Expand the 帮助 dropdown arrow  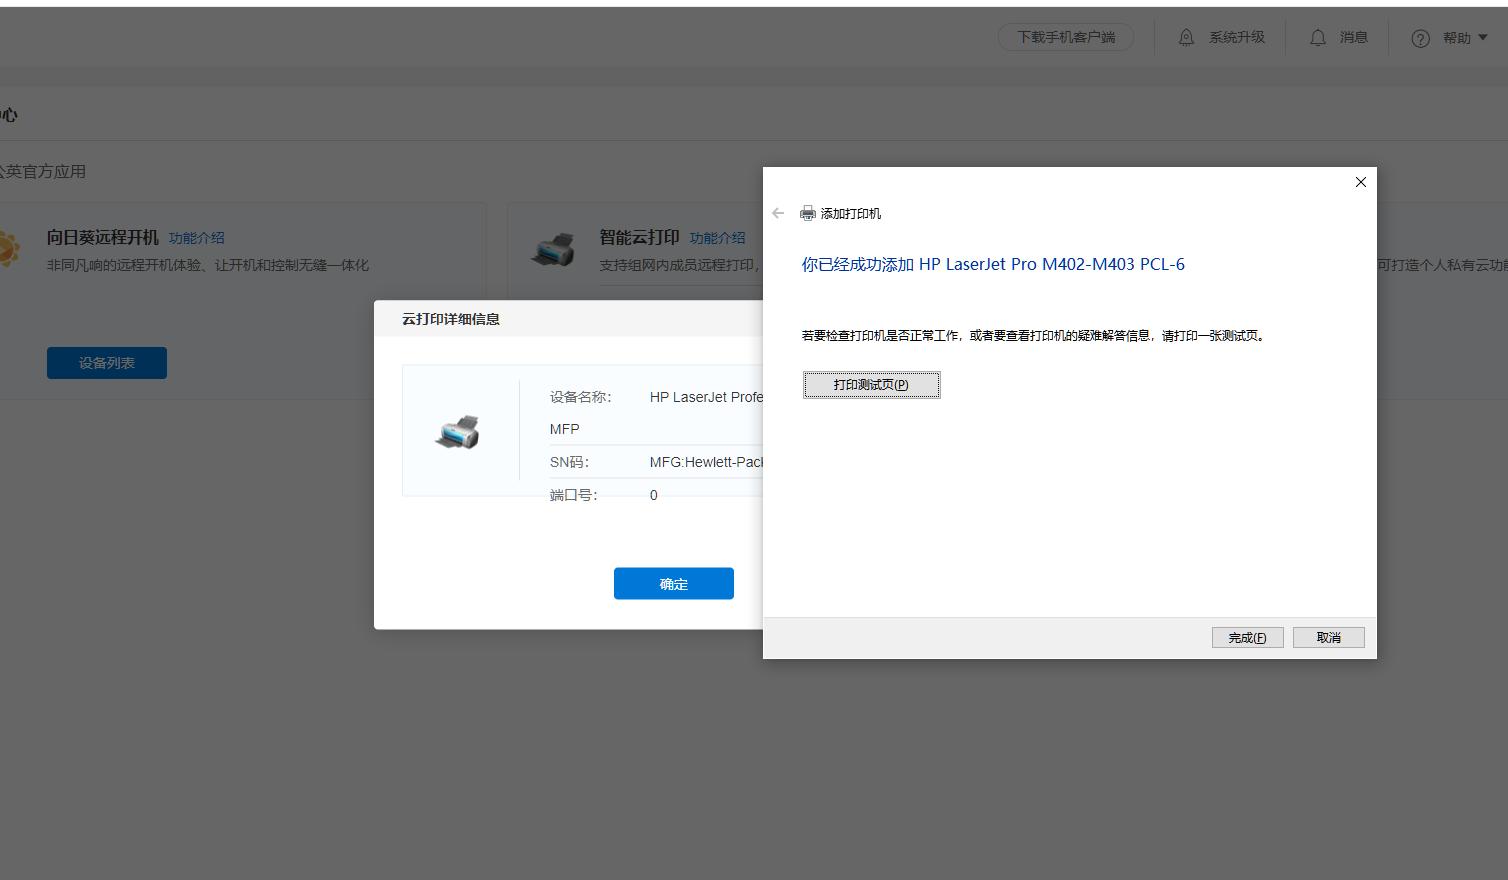coord(1483,38)
